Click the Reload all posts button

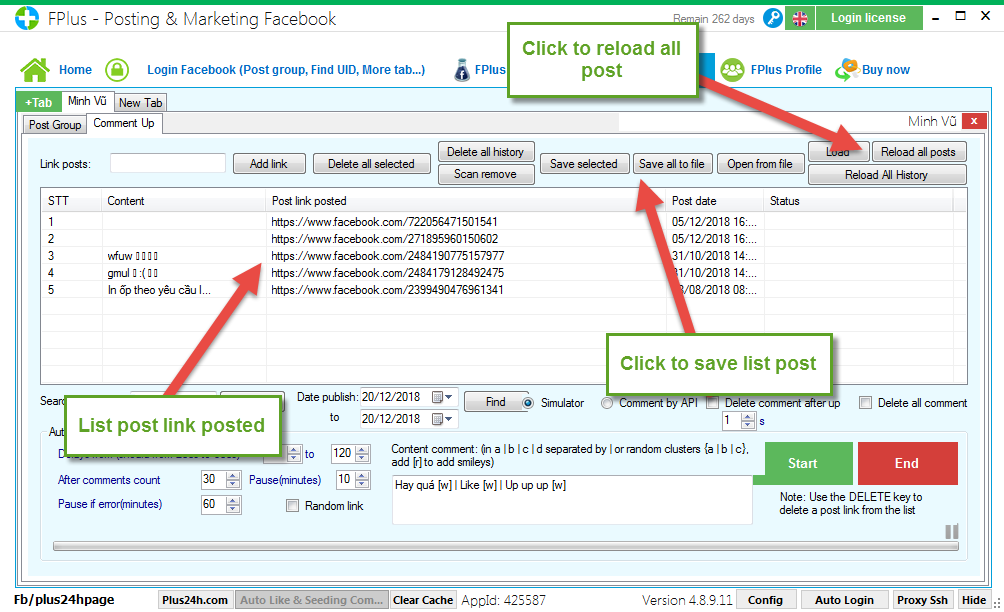918,152
